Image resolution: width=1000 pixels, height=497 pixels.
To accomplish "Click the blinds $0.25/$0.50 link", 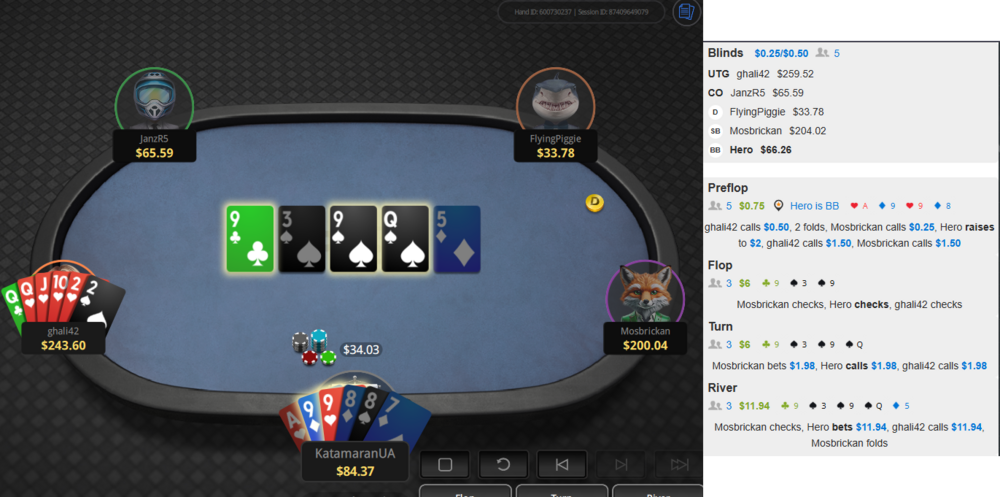I will point(781,54).
